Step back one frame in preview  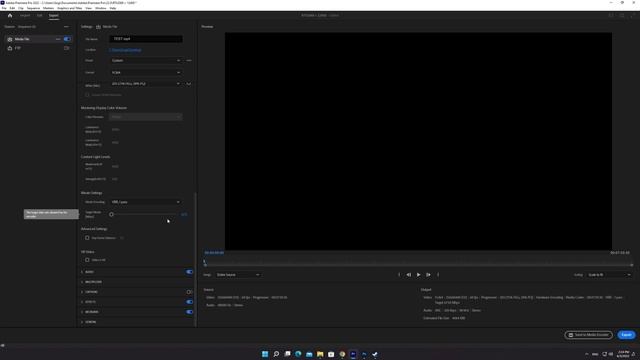point(409,275)
